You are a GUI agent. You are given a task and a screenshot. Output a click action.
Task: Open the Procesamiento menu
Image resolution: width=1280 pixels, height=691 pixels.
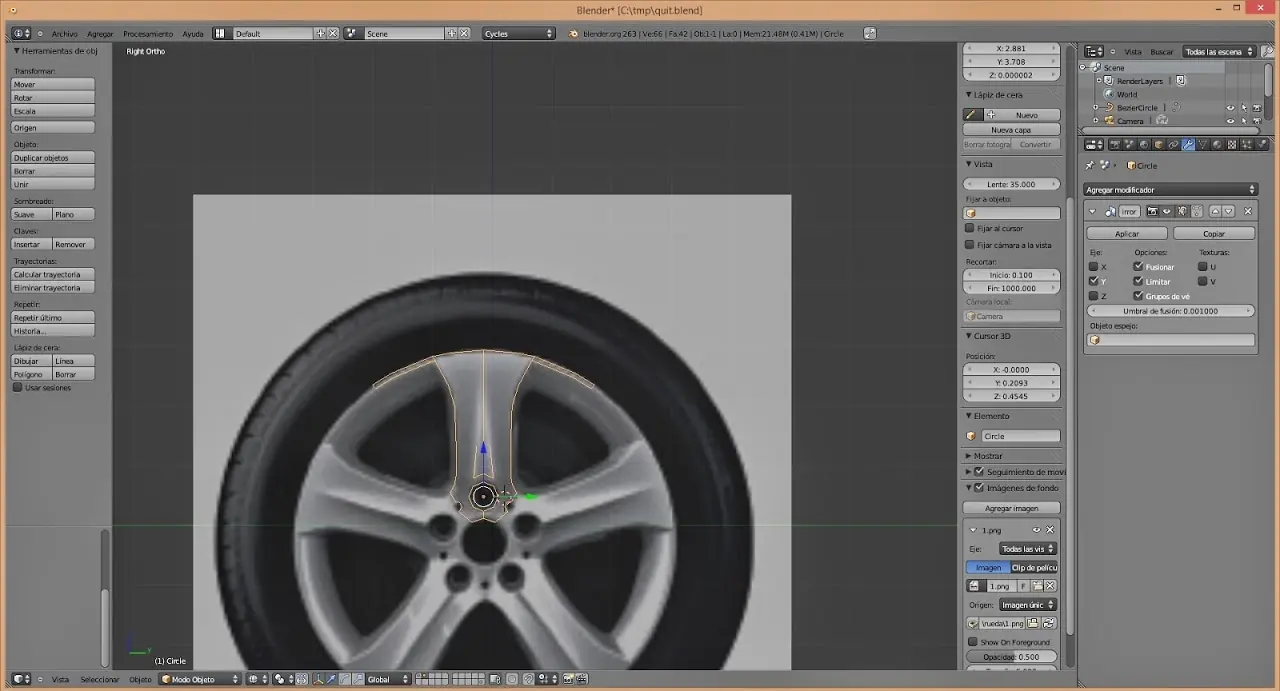[x=148, y=34]
